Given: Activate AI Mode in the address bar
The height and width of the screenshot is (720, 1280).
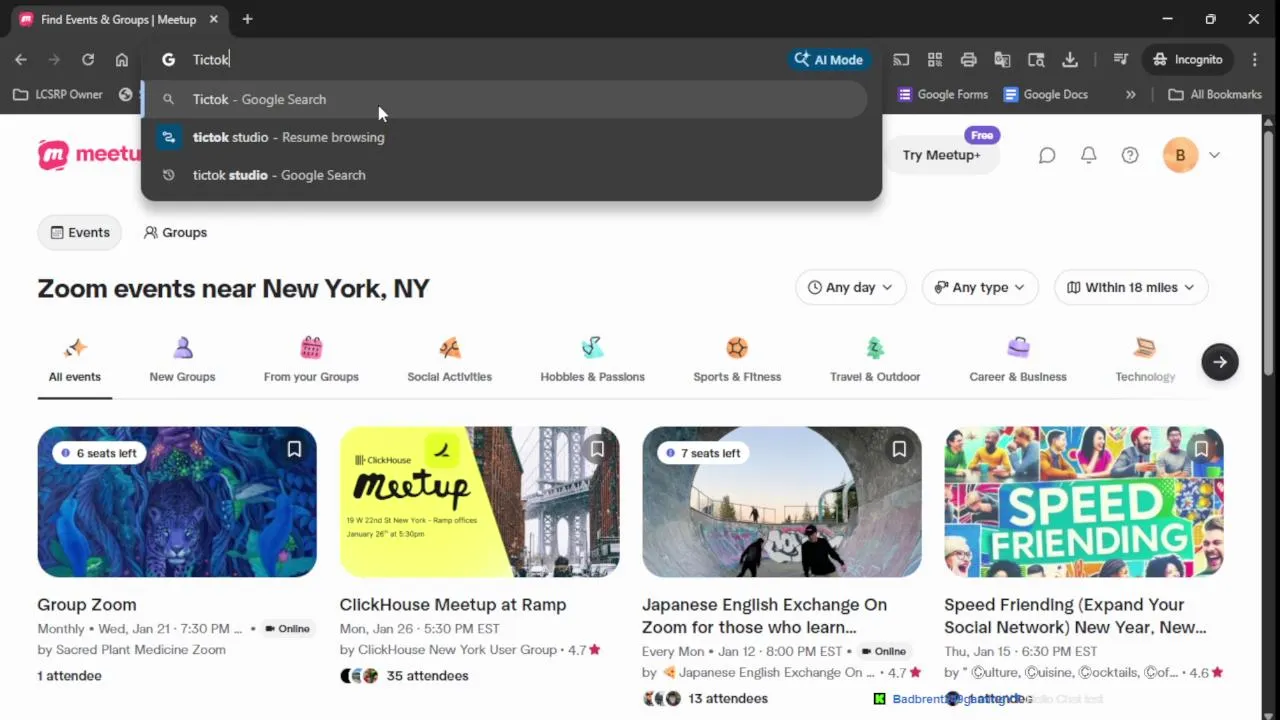Looking at the screenshot, I should point(828,60).
